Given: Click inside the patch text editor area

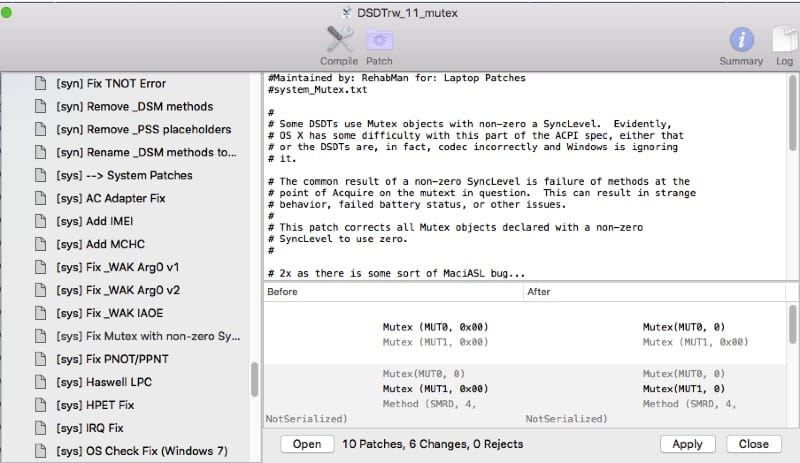Looking at the screenshot, I should click(x=520, y=180).
